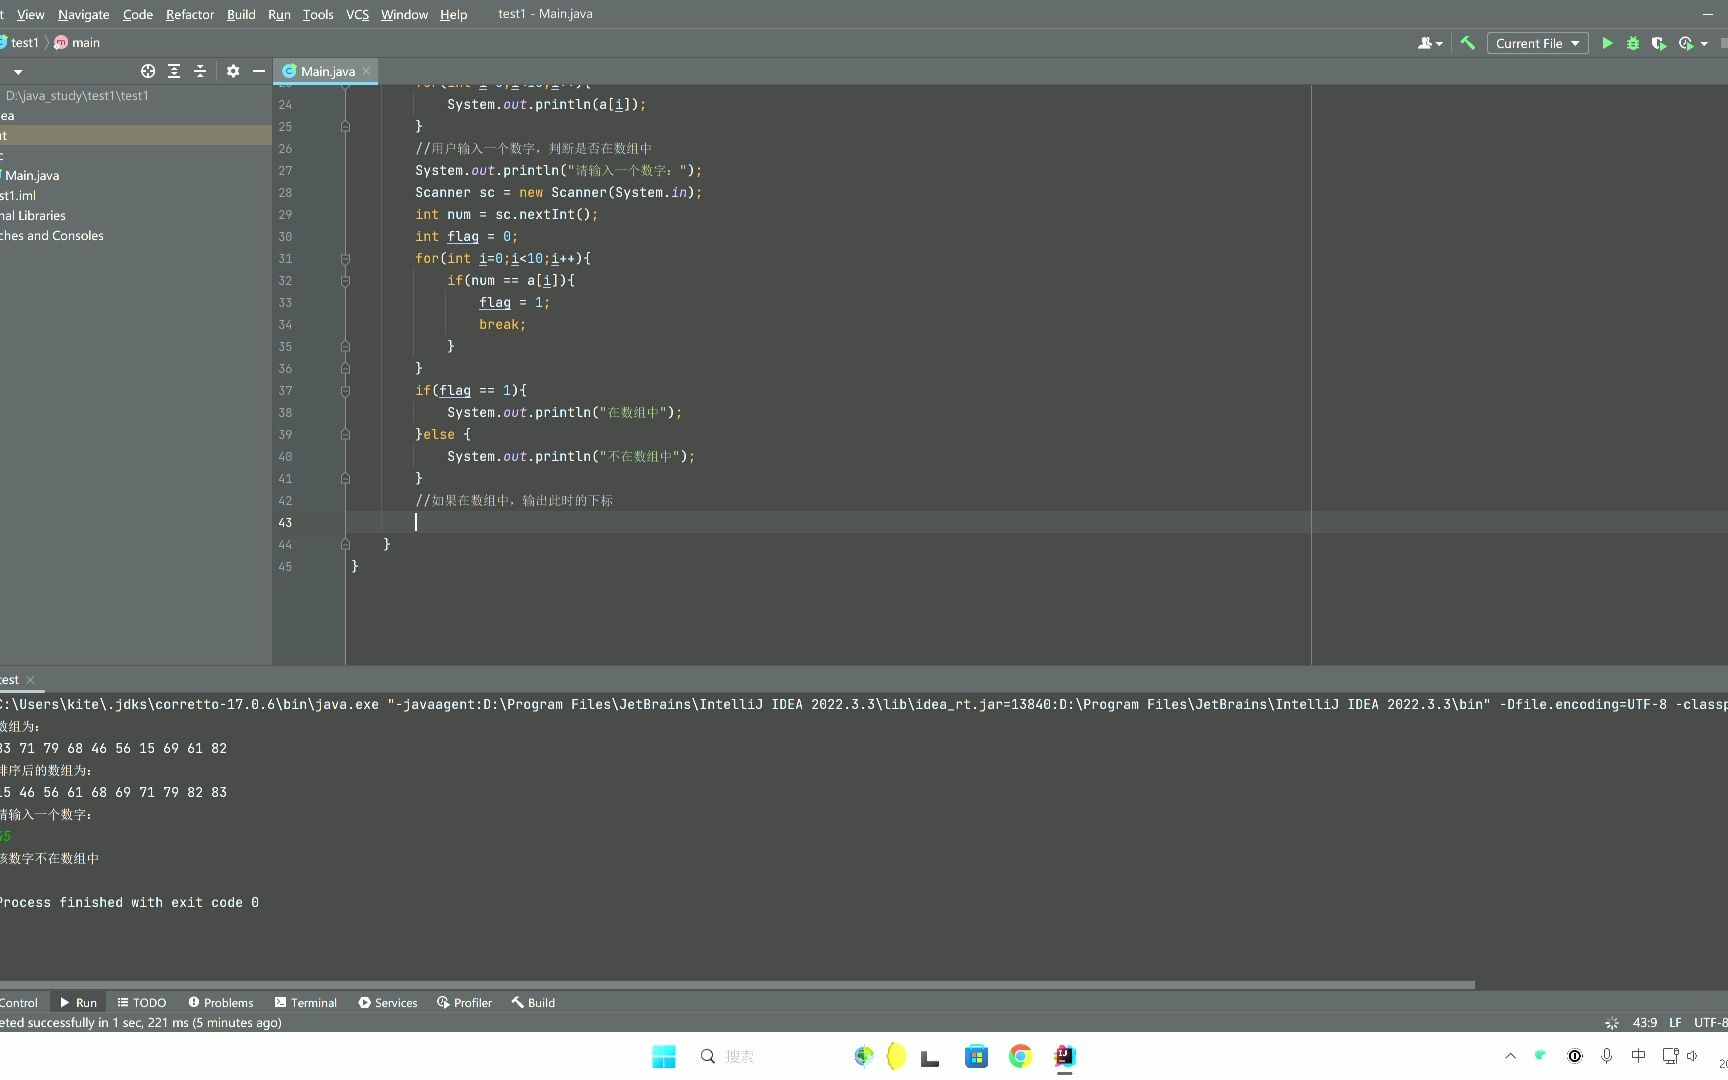Select Main.java in the project tree
The height and width of the screenshot is (1080, 1728).
[32, 175]
